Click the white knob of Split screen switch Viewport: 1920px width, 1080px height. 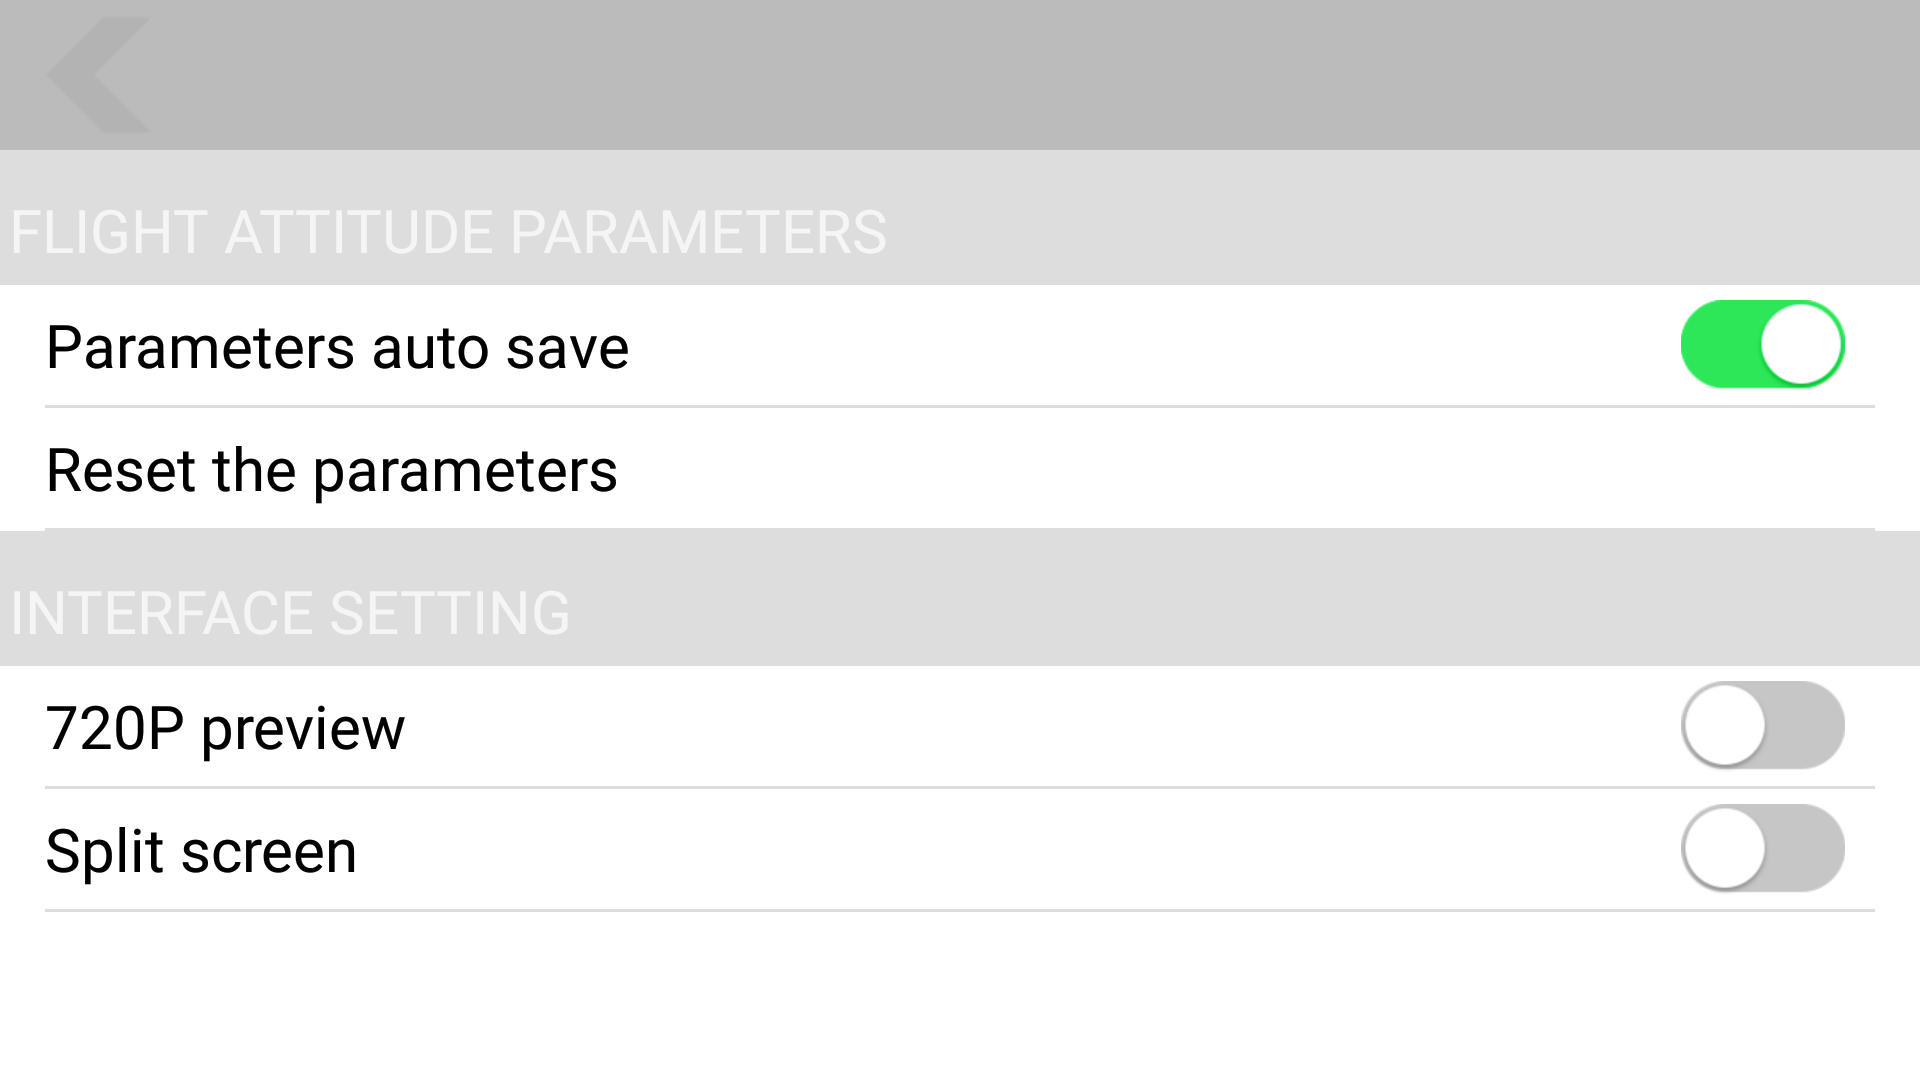pos(1724,849)
